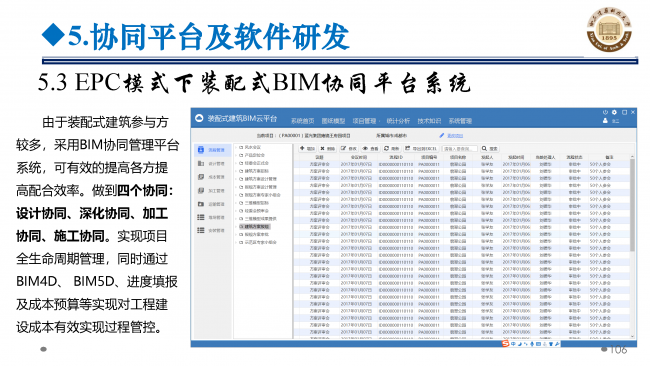The height and width of the screenshot is (366, 650).
Task: Open the 系统首页 menu
Action: 303,121
